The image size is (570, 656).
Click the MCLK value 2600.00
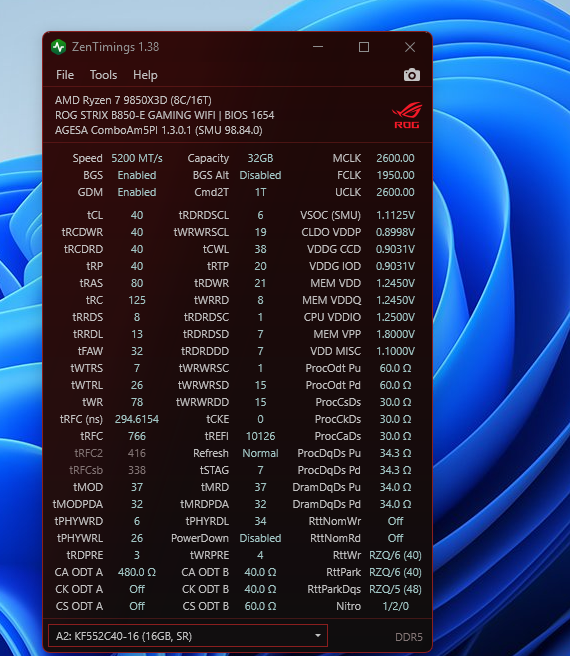coord(395,158)
